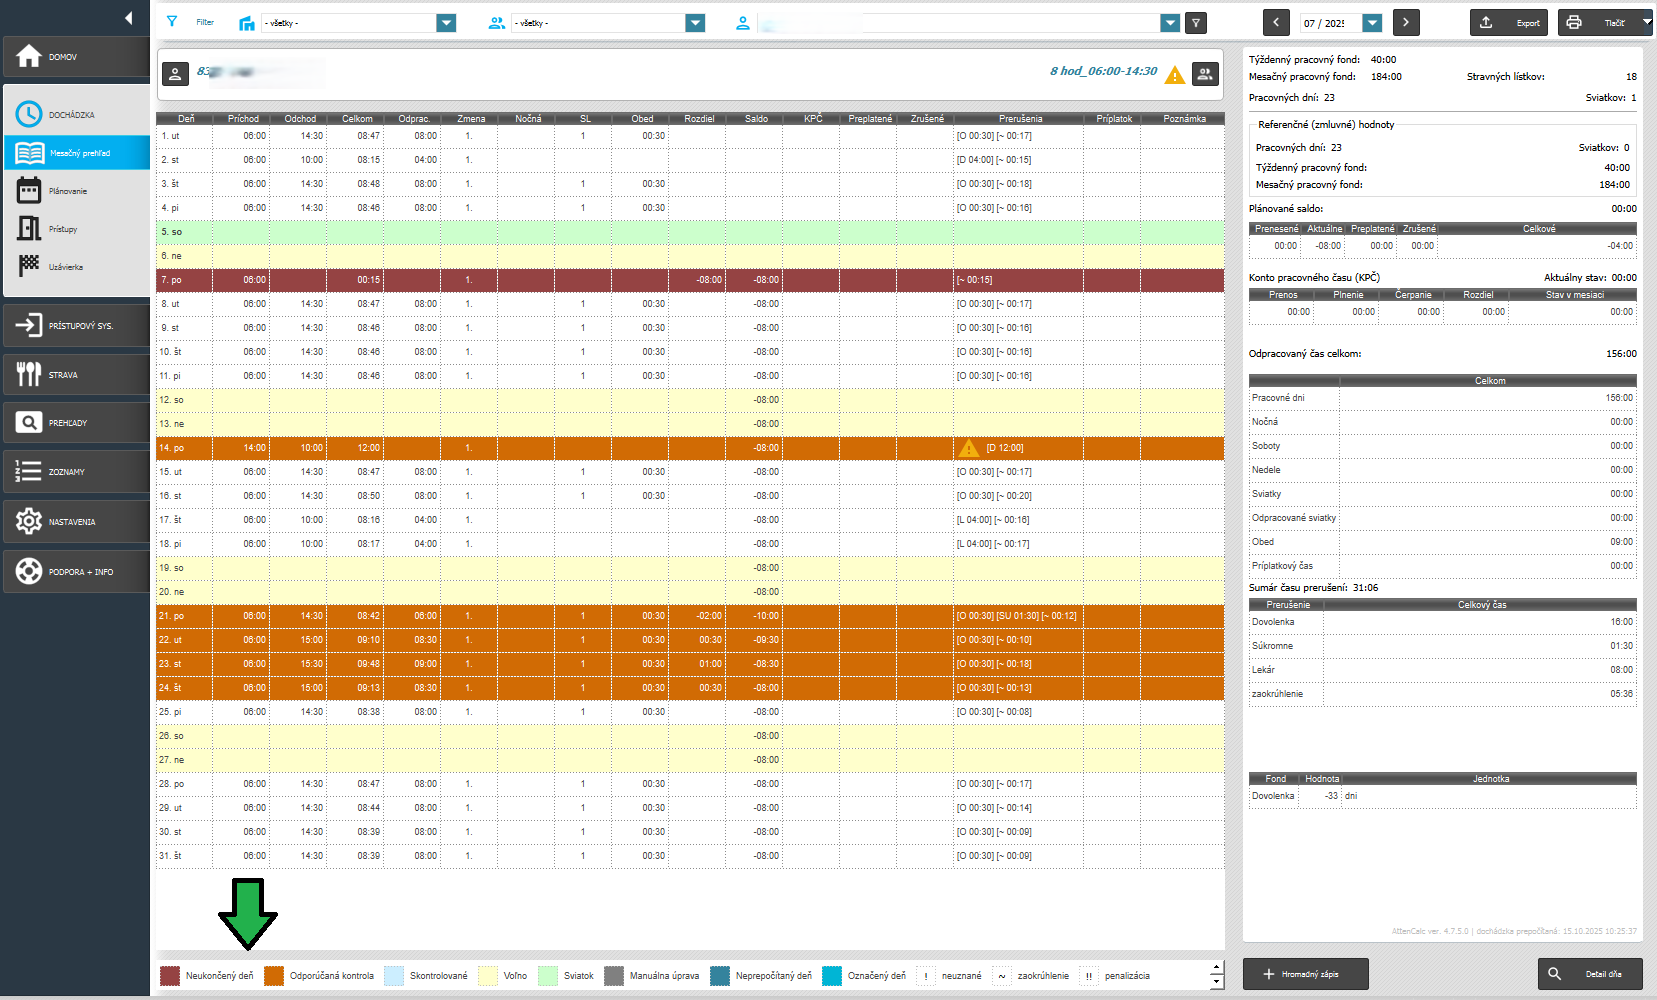Screen dimensions: 1657x1000
Task: Click Detail dňa search button
Action: pyautogui.click(x=1589, y=974)
